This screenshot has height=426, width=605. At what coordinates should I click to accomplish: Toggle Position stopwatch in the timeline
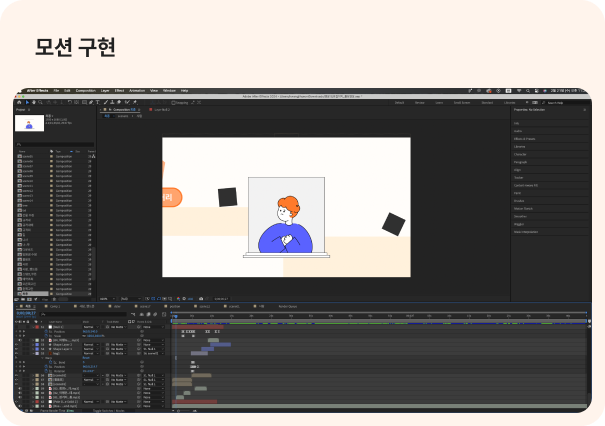point(45,332)
